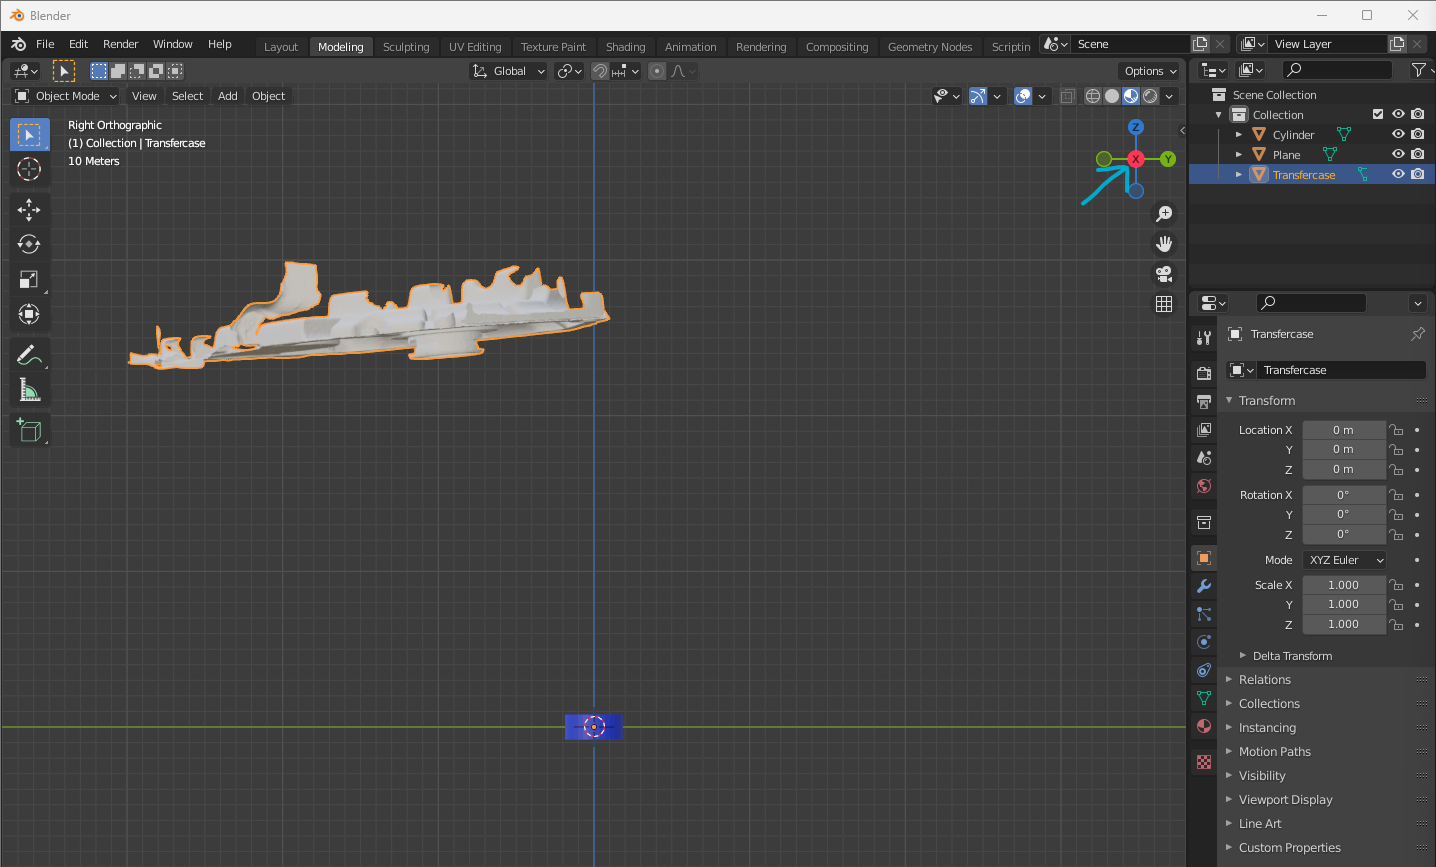Open the Modifier properties wrench tab
Screen dimensions: 1436x867
click(x=1204, y=586)
